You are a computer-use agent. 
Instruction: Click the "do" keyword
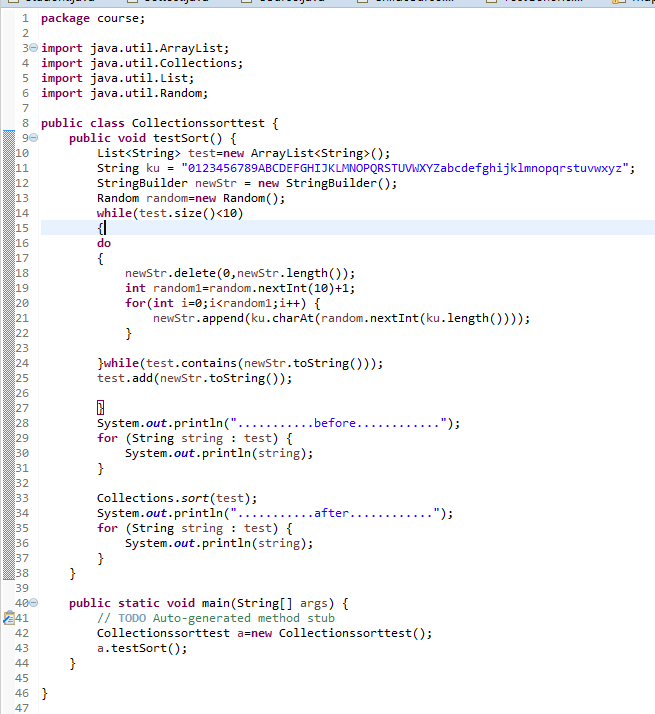[104, 243]
